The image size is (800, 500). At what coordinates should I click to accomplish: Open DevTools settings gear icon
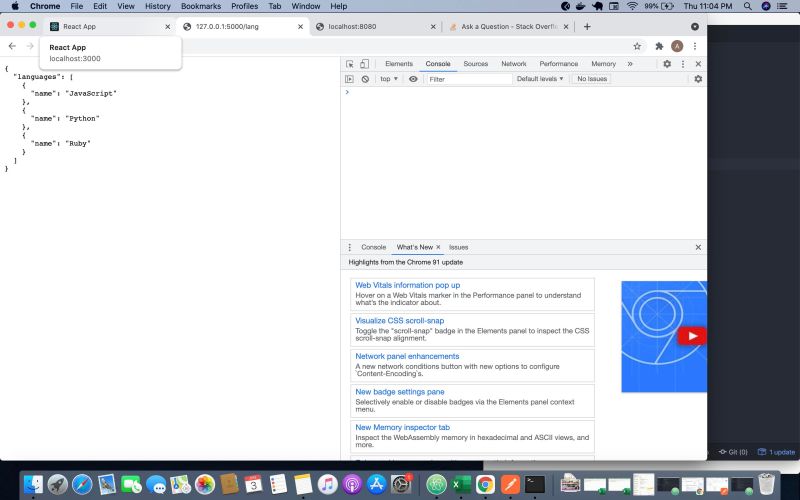pos(667,64)
